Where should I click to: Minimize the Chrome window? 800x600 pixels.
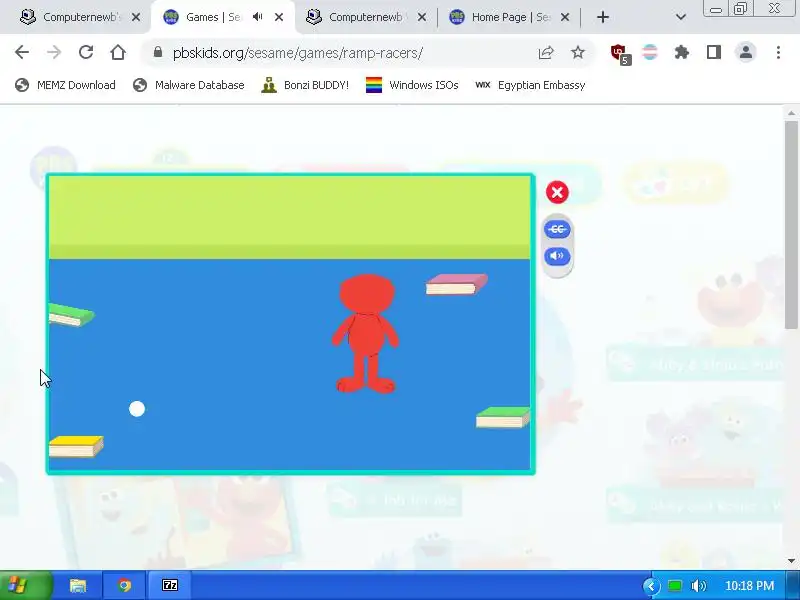coord(716,9)
